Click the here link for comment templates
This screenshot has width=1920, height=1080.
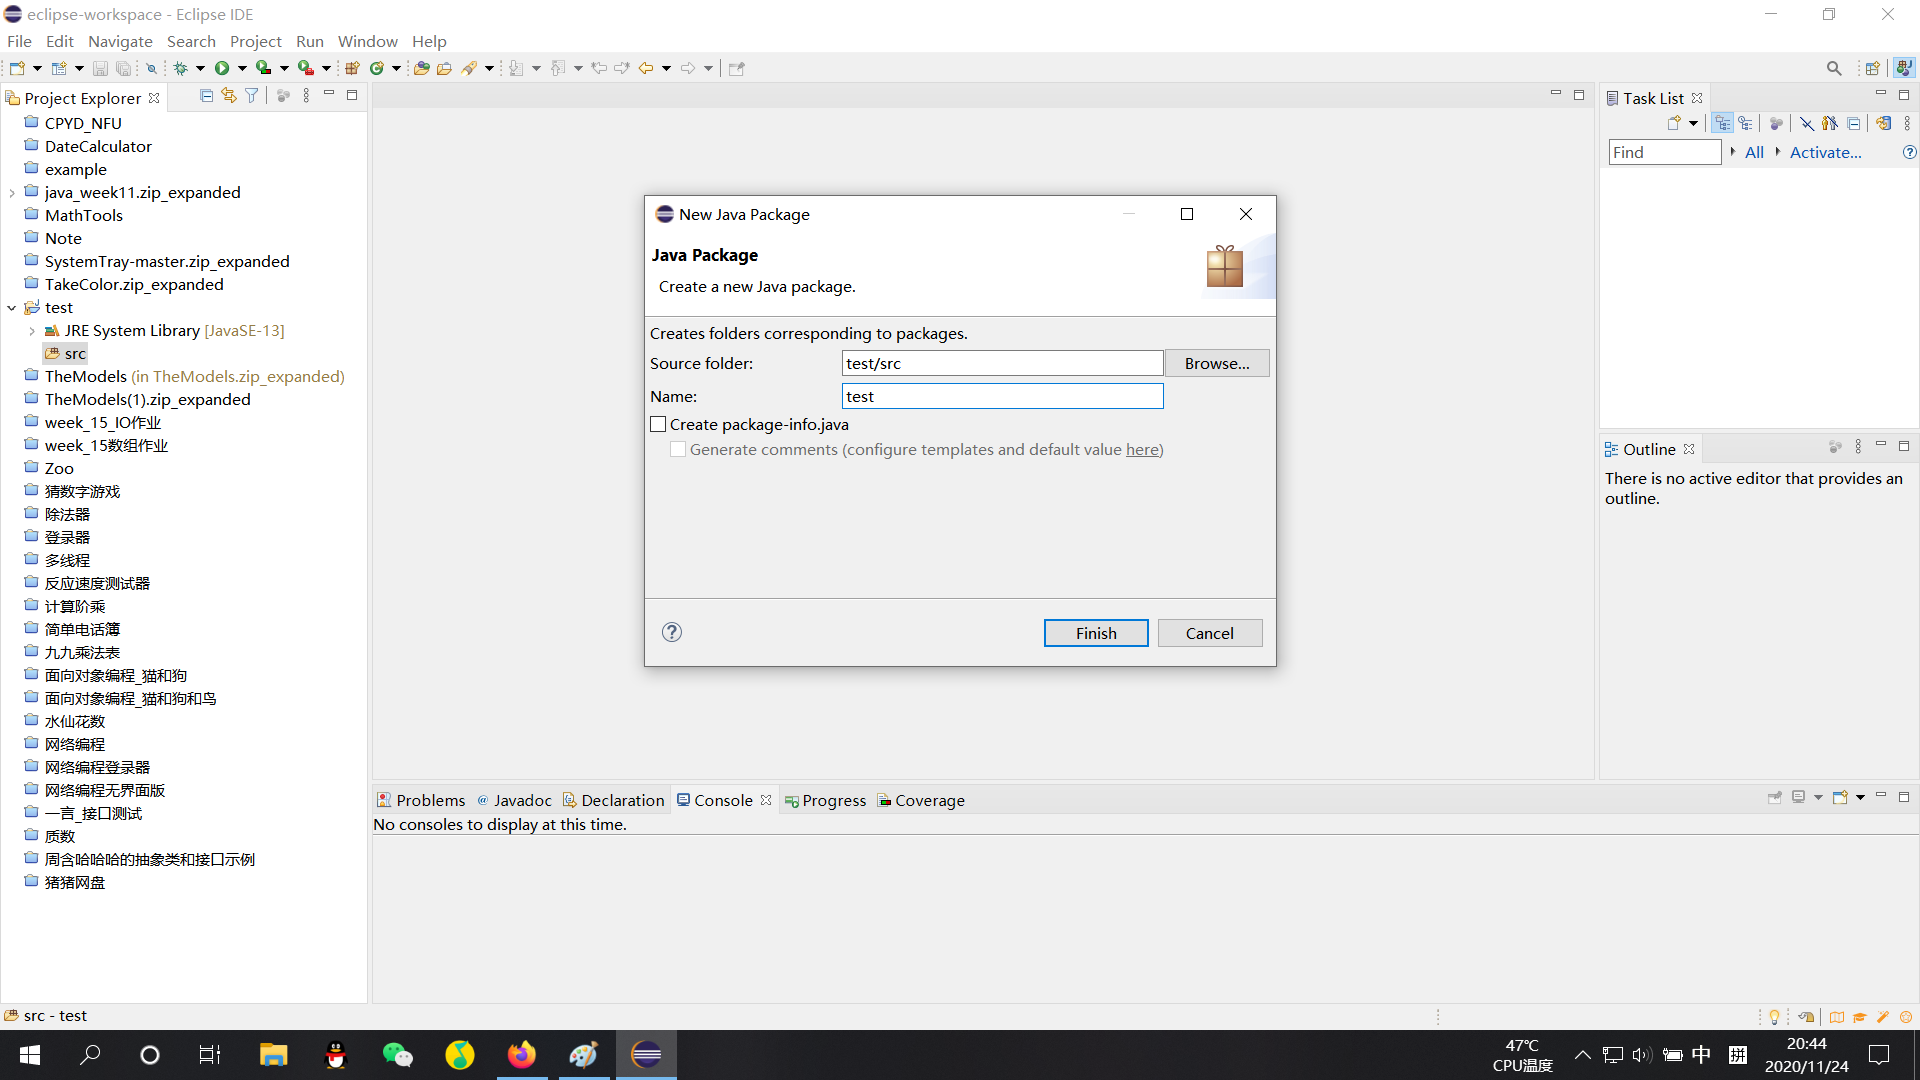pyautogui.click(x=1141, y=449)
